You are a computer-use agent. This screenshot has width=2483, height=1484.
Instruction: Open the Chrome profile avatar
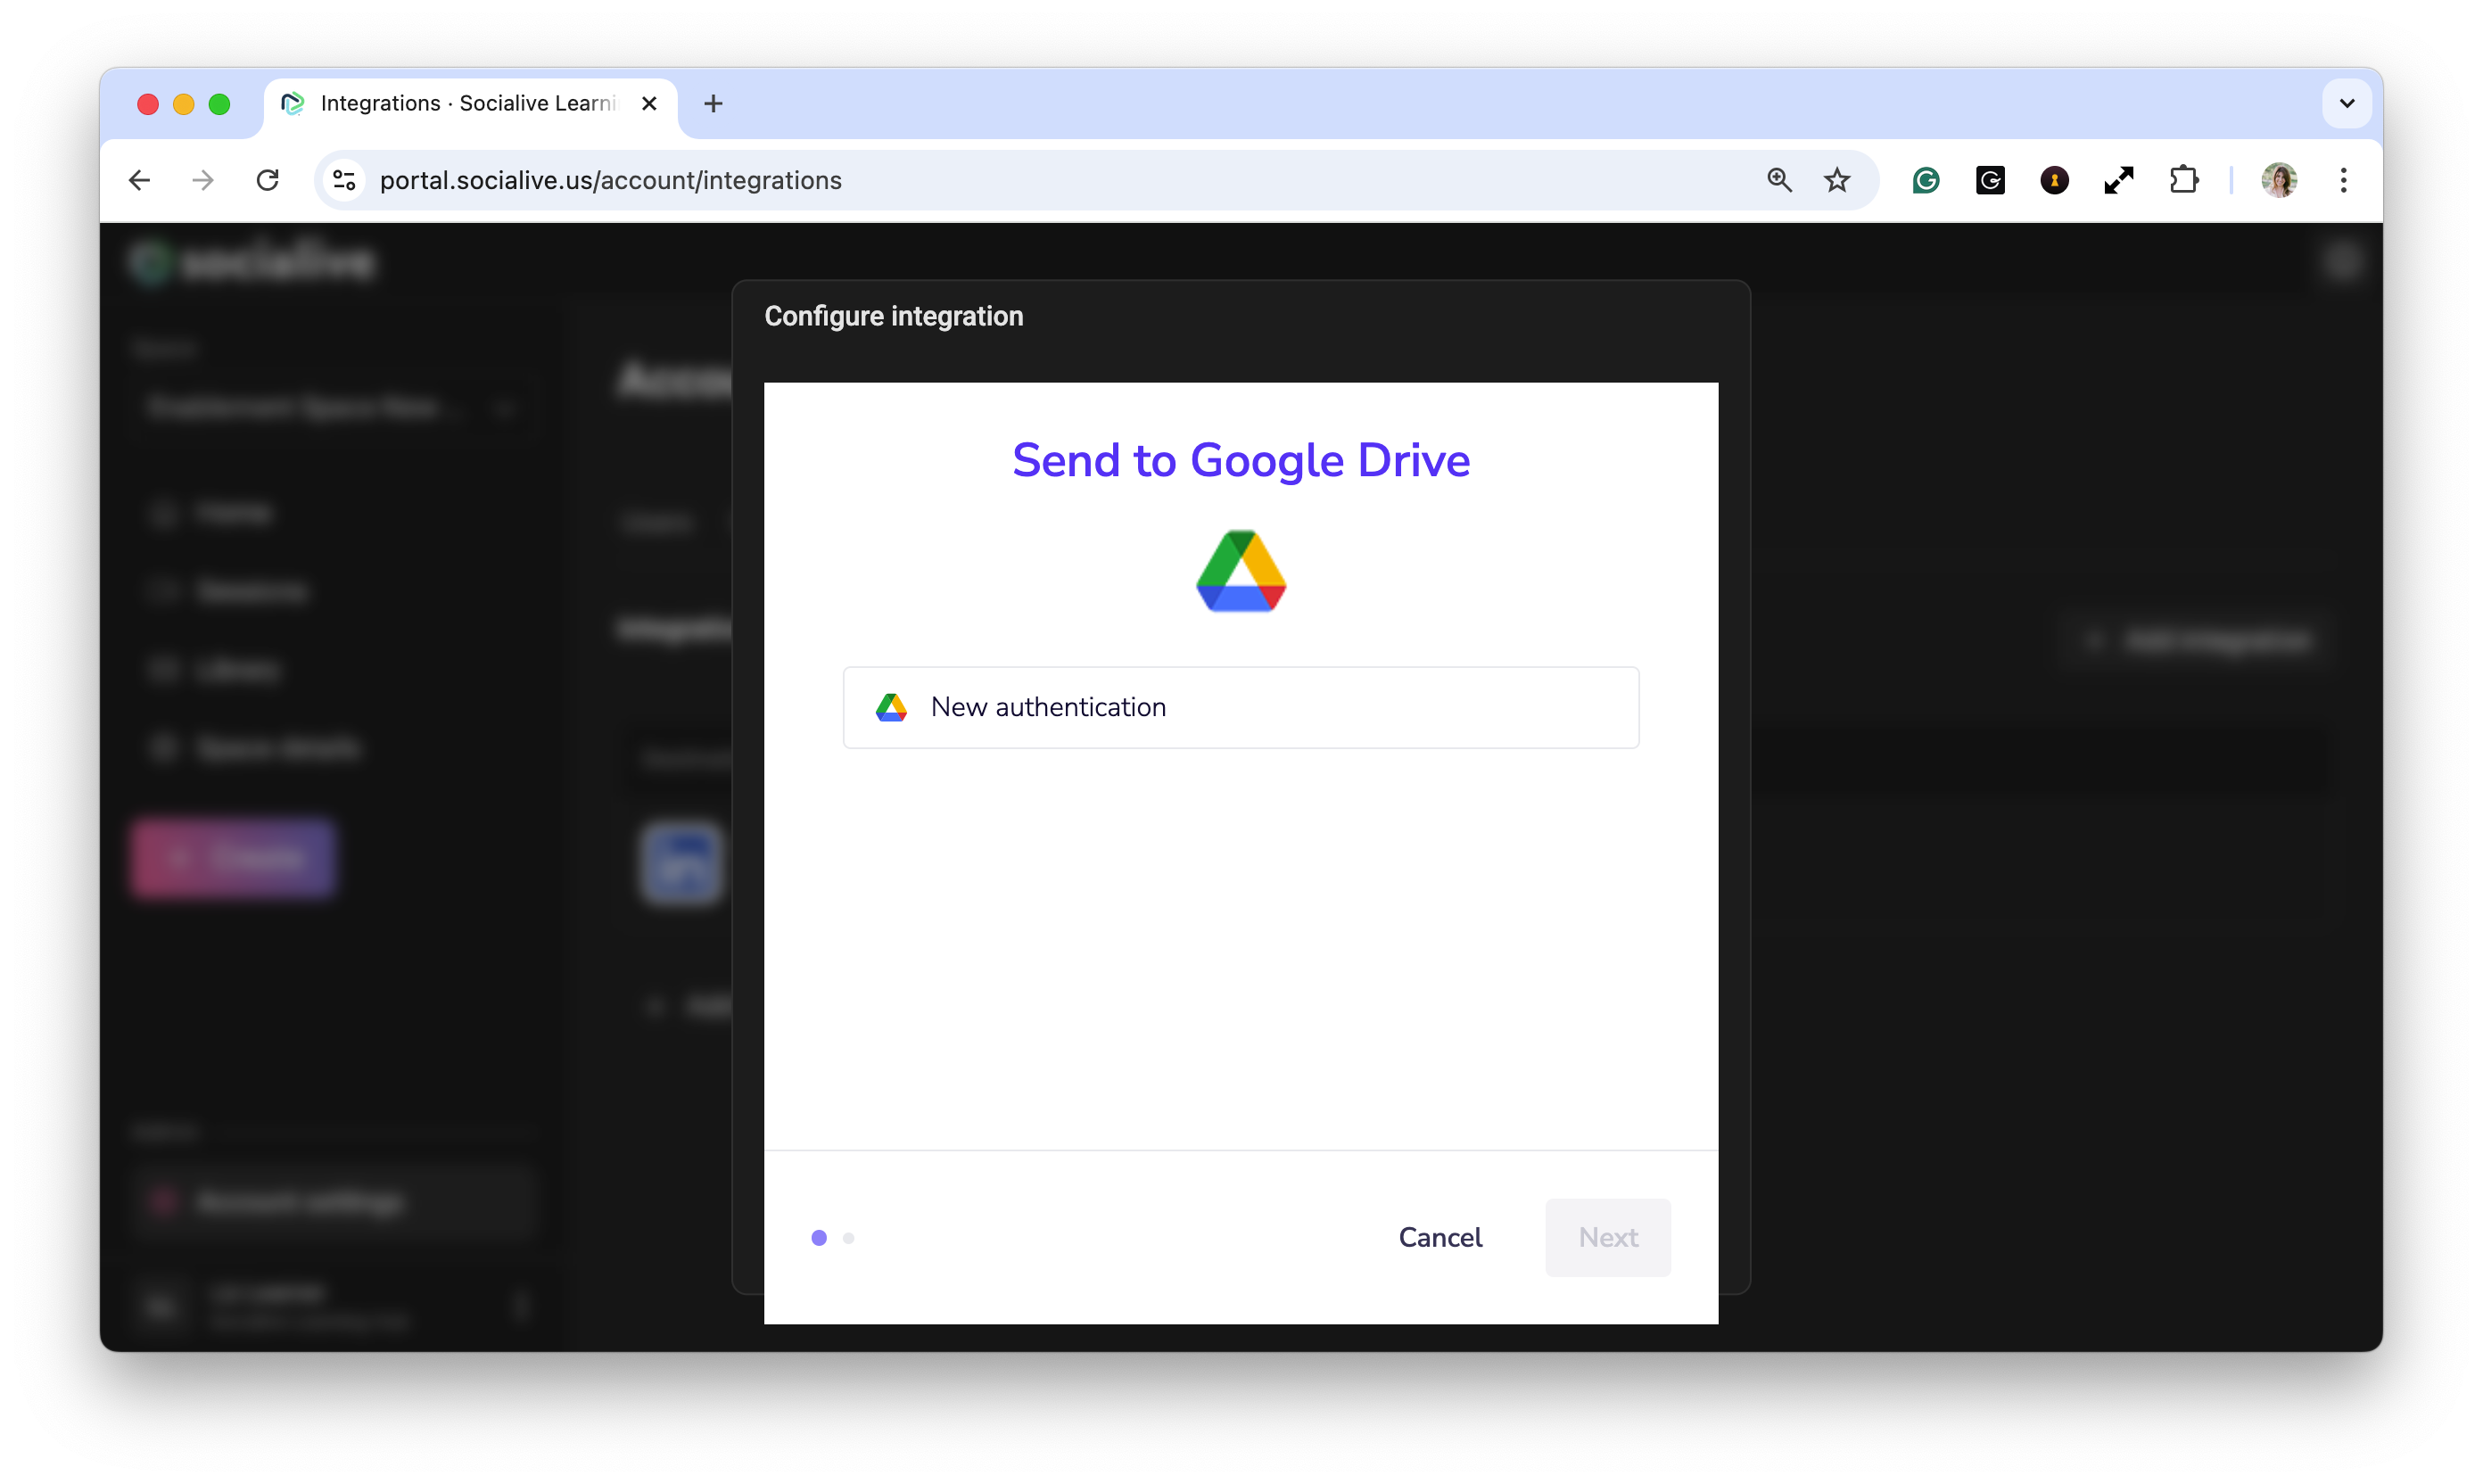tap(2278, 180)
